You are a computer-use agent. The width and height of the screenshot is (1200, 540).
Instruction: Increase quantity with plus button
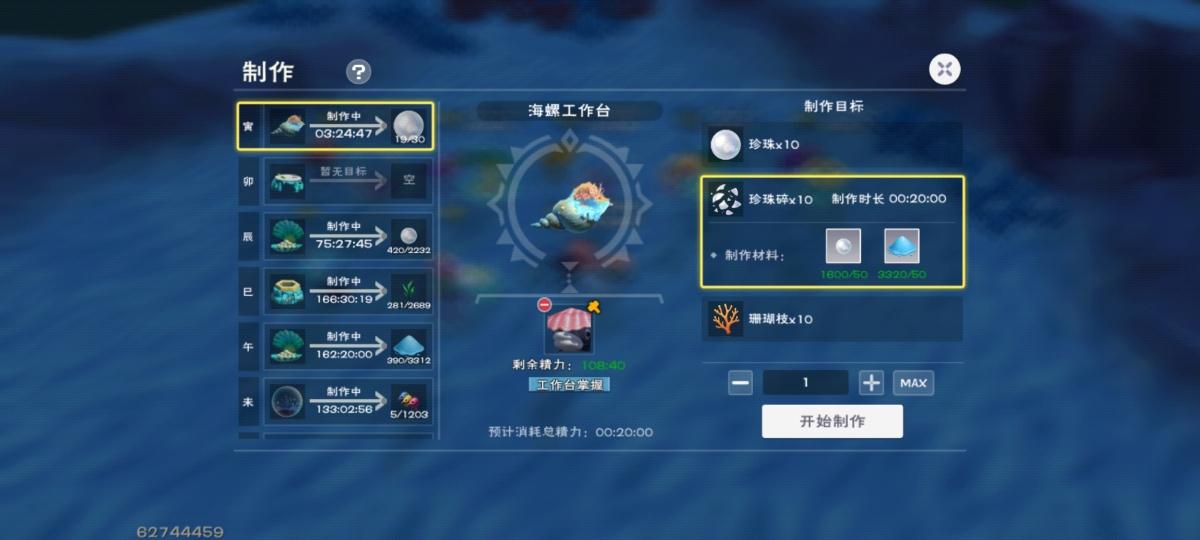871,382
